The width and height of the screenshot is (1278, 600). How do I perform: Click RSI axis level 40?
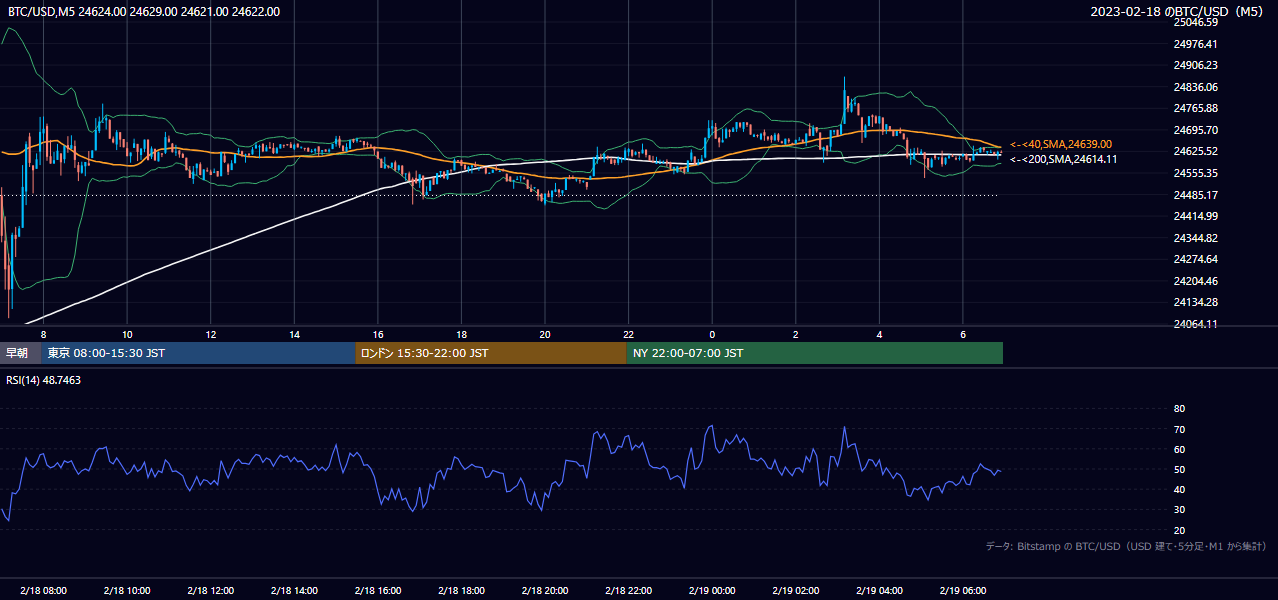[1179, 489]
